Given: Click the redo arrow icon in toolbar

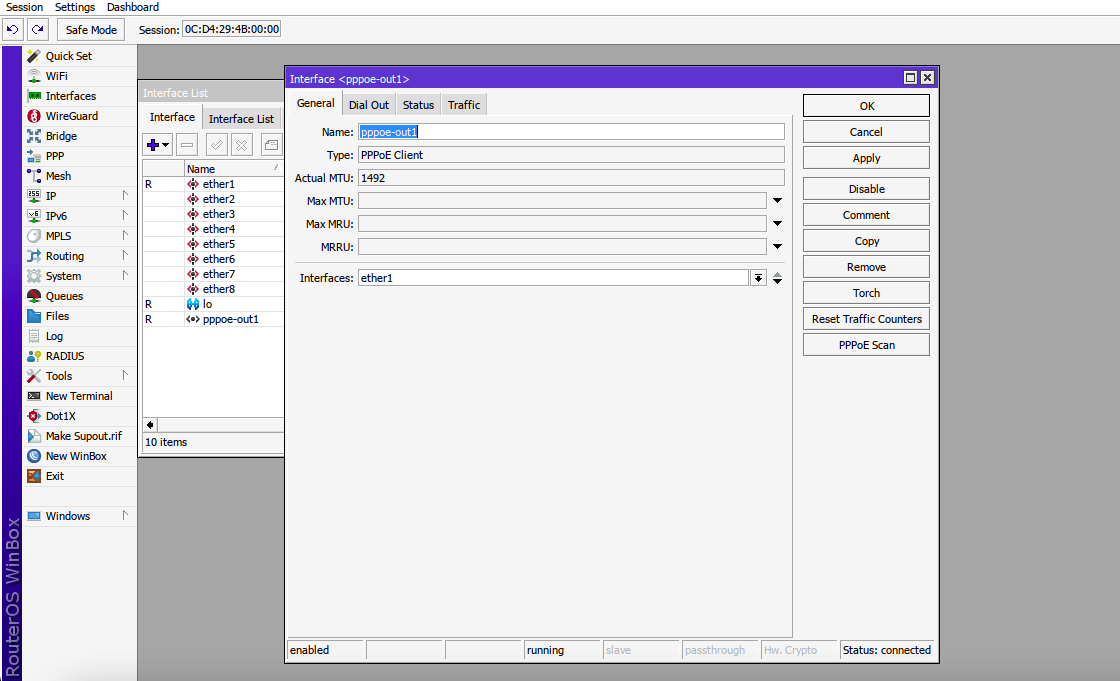Looking at the screenshot, I should click(37, 29).
